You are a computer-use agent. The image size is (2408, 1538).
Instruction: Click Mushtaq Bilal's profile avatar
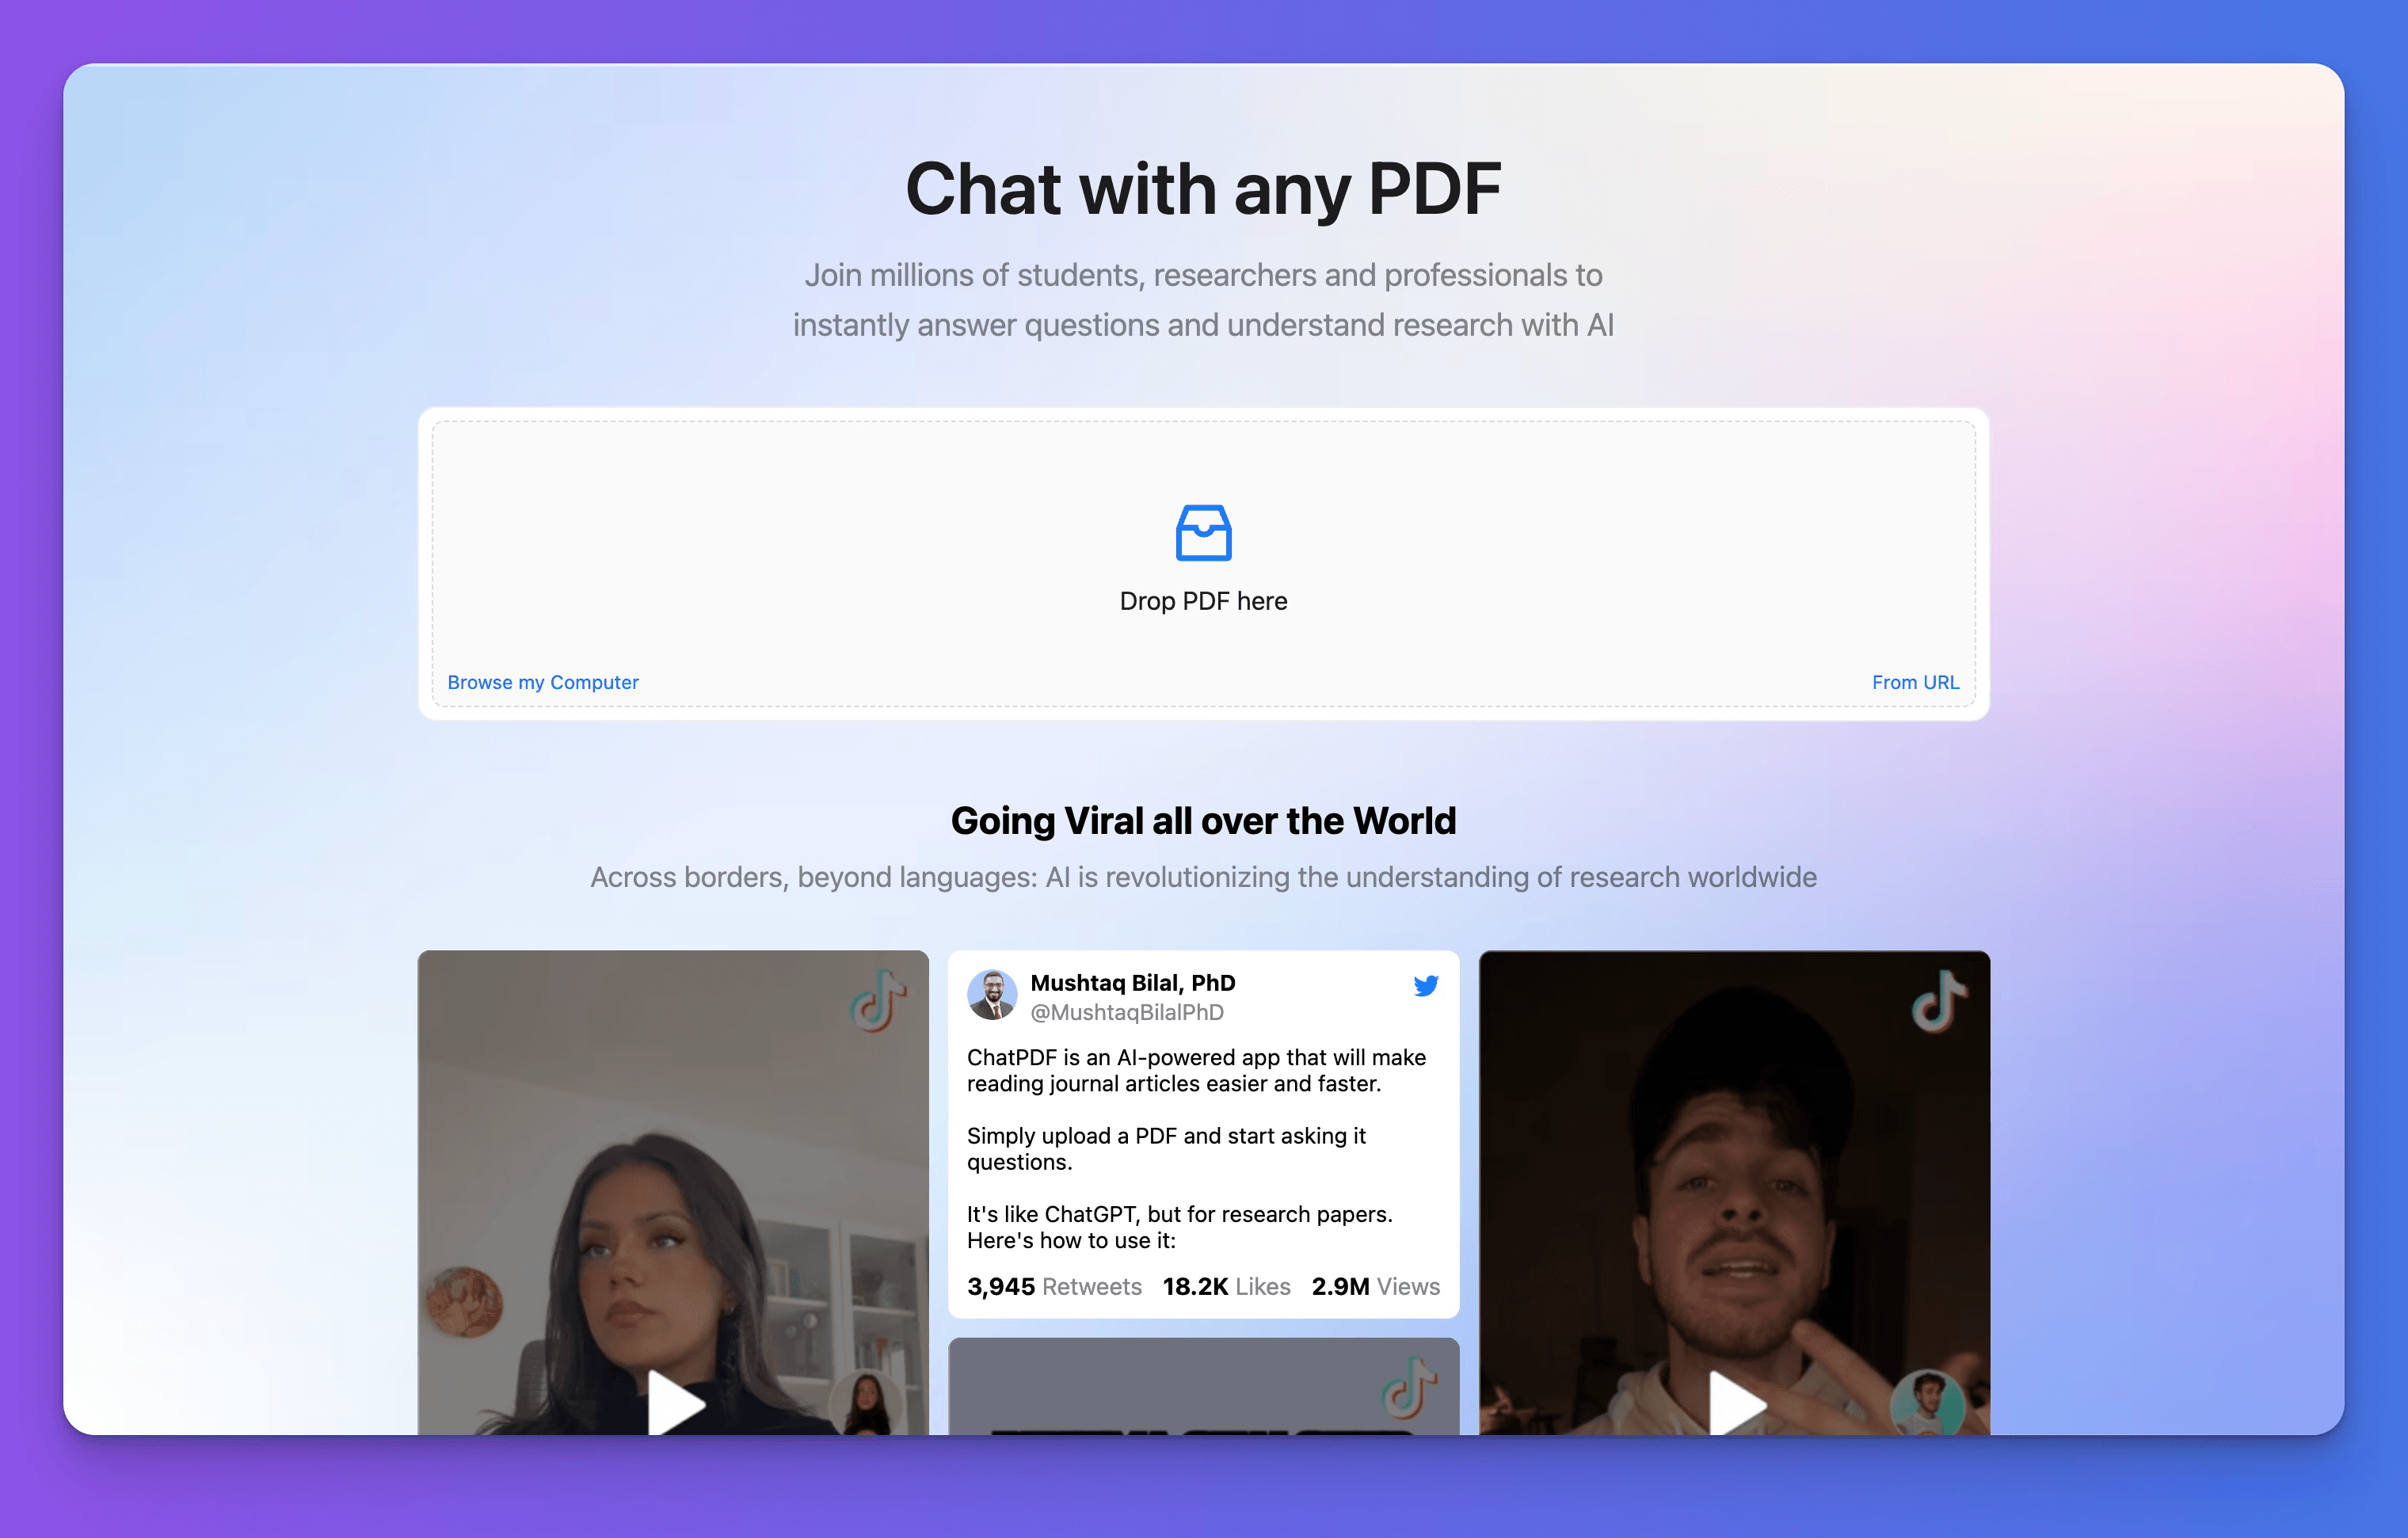coord(992,995)
